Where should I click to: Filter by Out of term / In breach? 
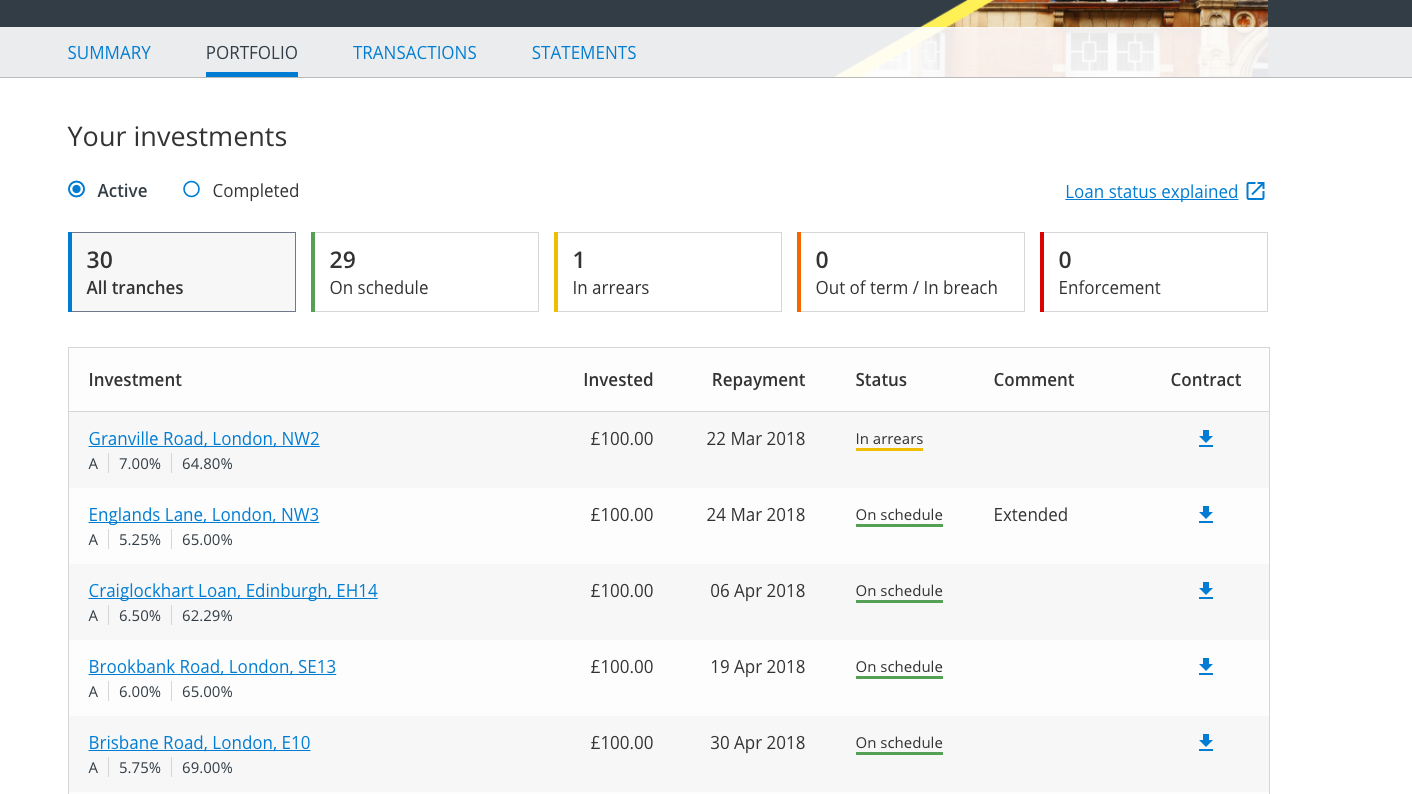point(911,272)
